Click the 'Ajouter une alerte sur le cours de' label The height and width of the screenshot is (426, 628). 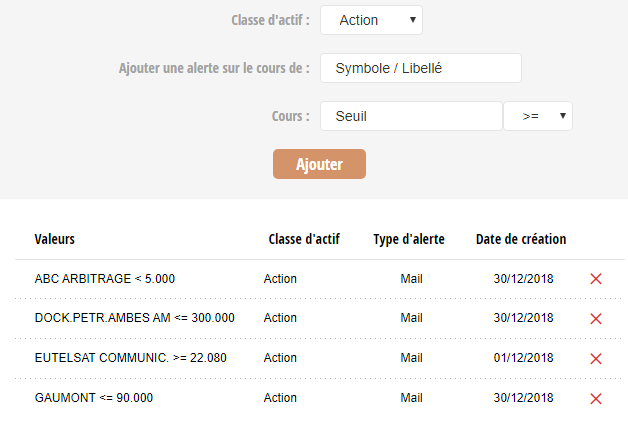pyautogui.click(x=214, y=68)
